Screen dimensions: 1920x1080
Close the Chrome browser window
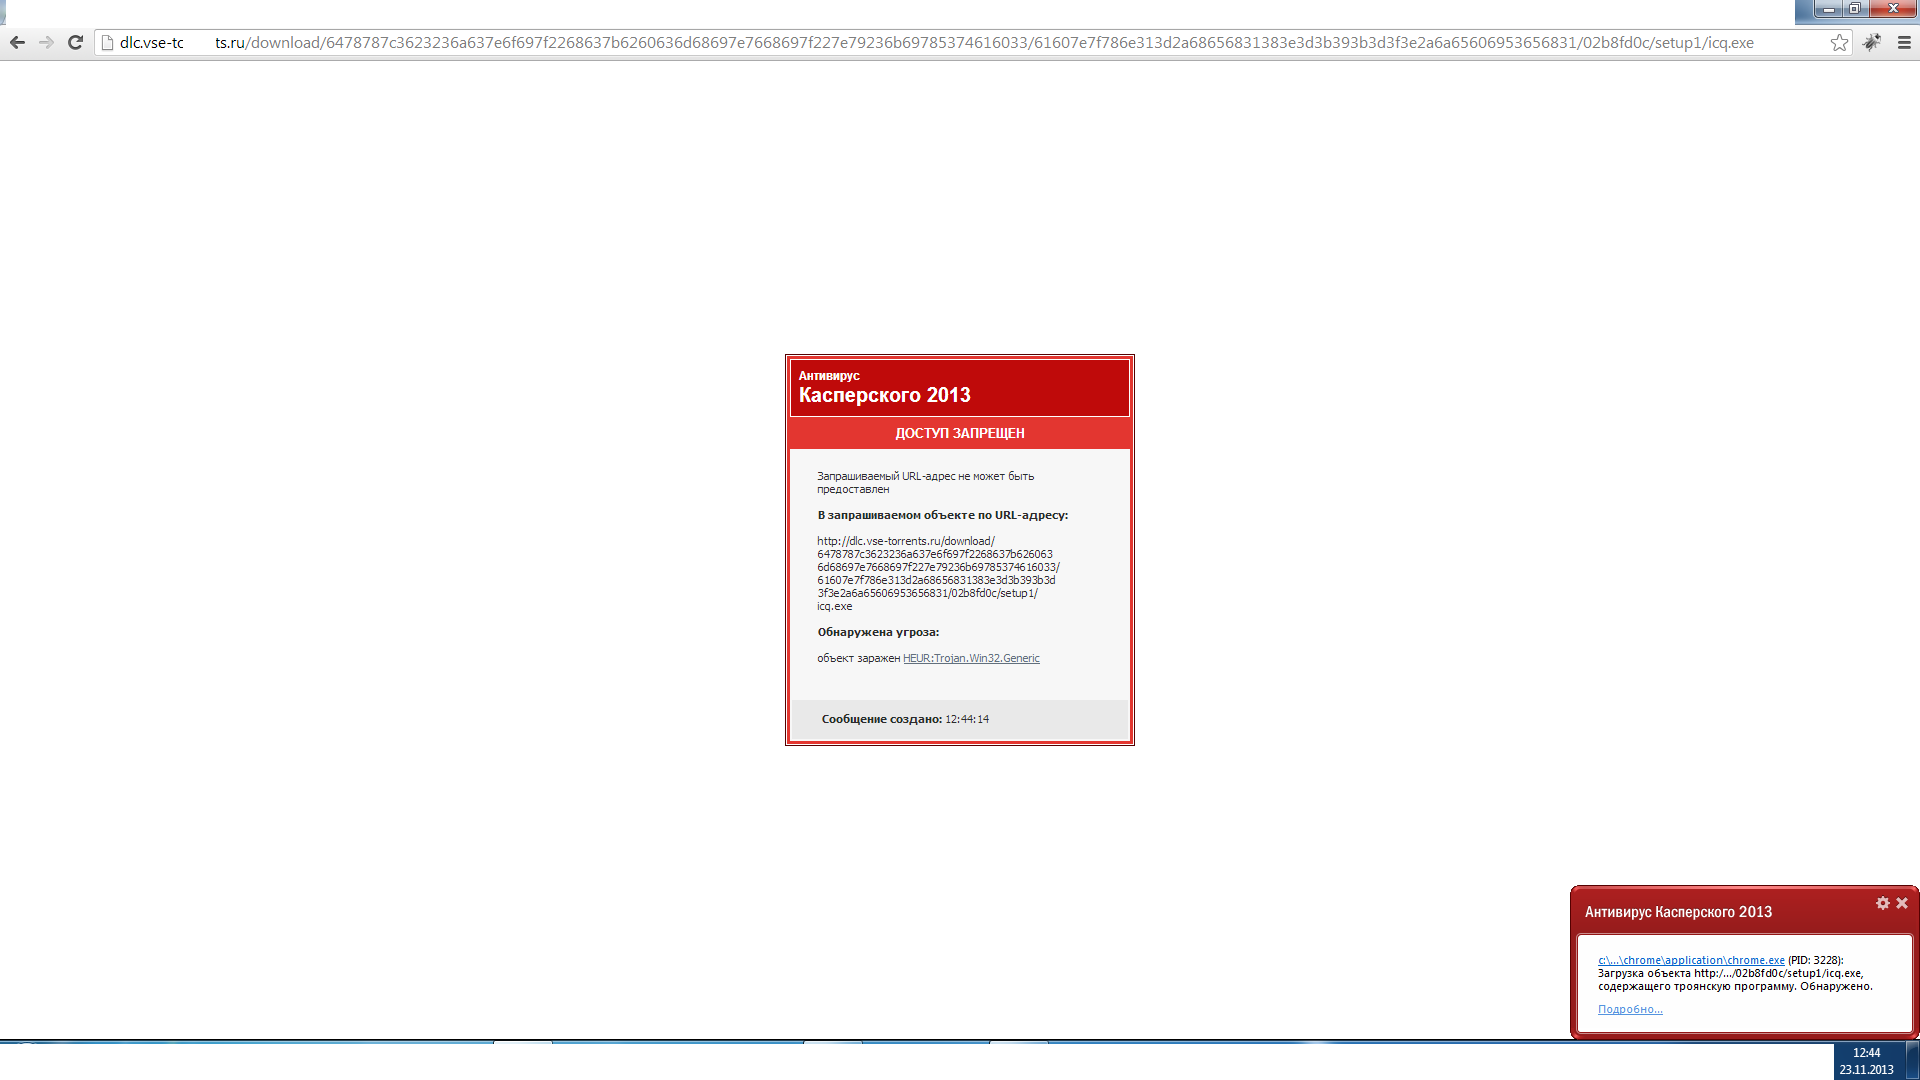(x=1893, y=9)
